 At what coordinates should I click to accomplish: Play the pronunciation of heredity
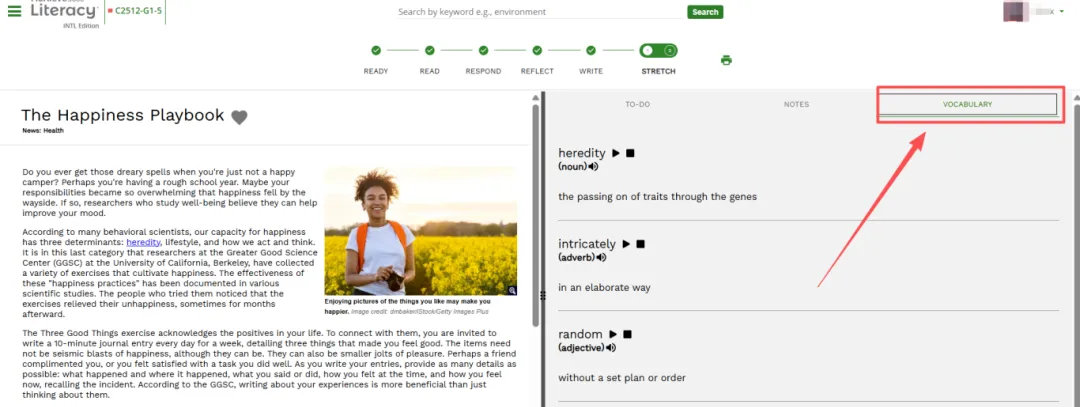pyautogui.click(x=616, y=153)
